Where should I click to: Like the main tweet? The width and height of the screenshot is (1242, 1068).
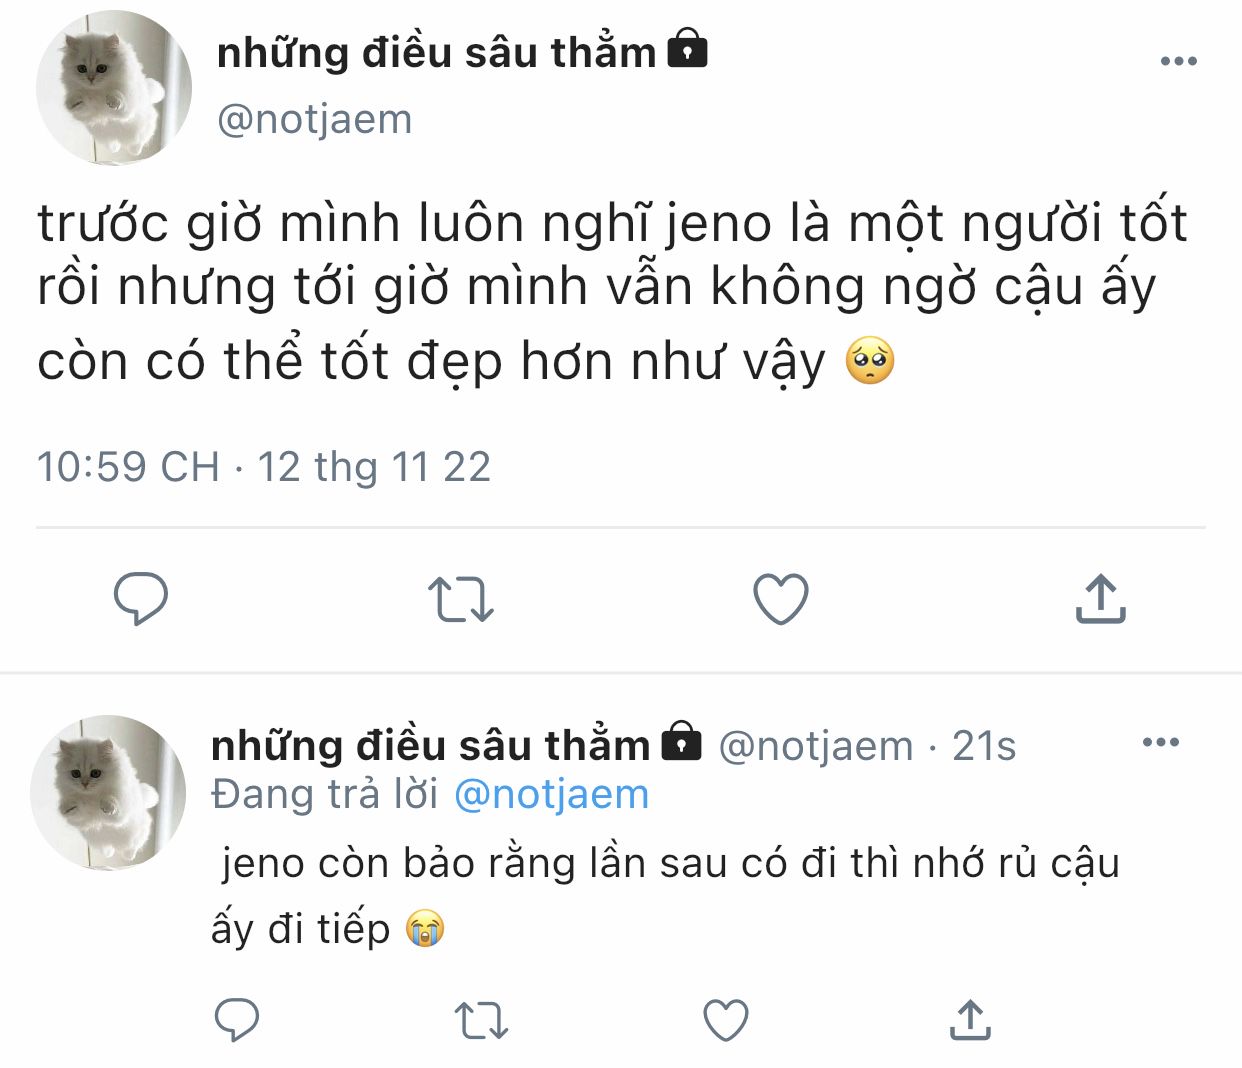point(780,599)
